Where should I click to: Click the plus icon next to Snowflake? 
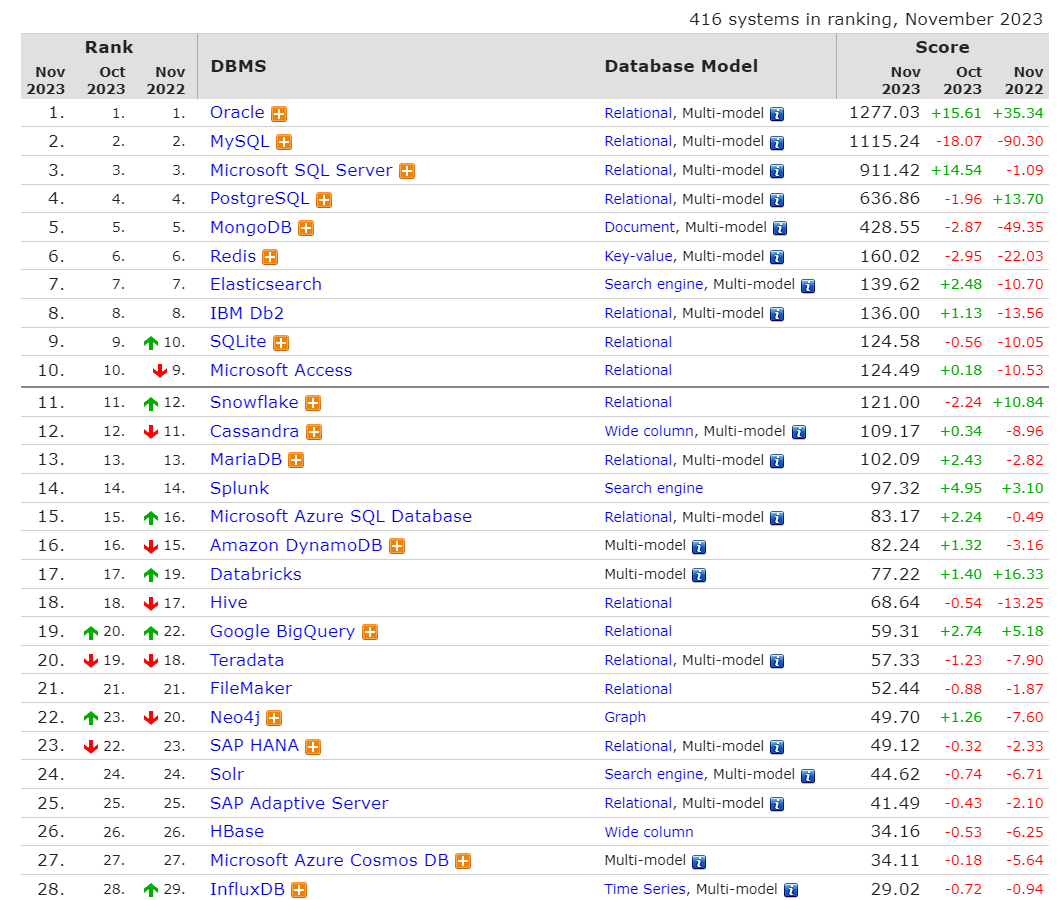tap(312, 403)
